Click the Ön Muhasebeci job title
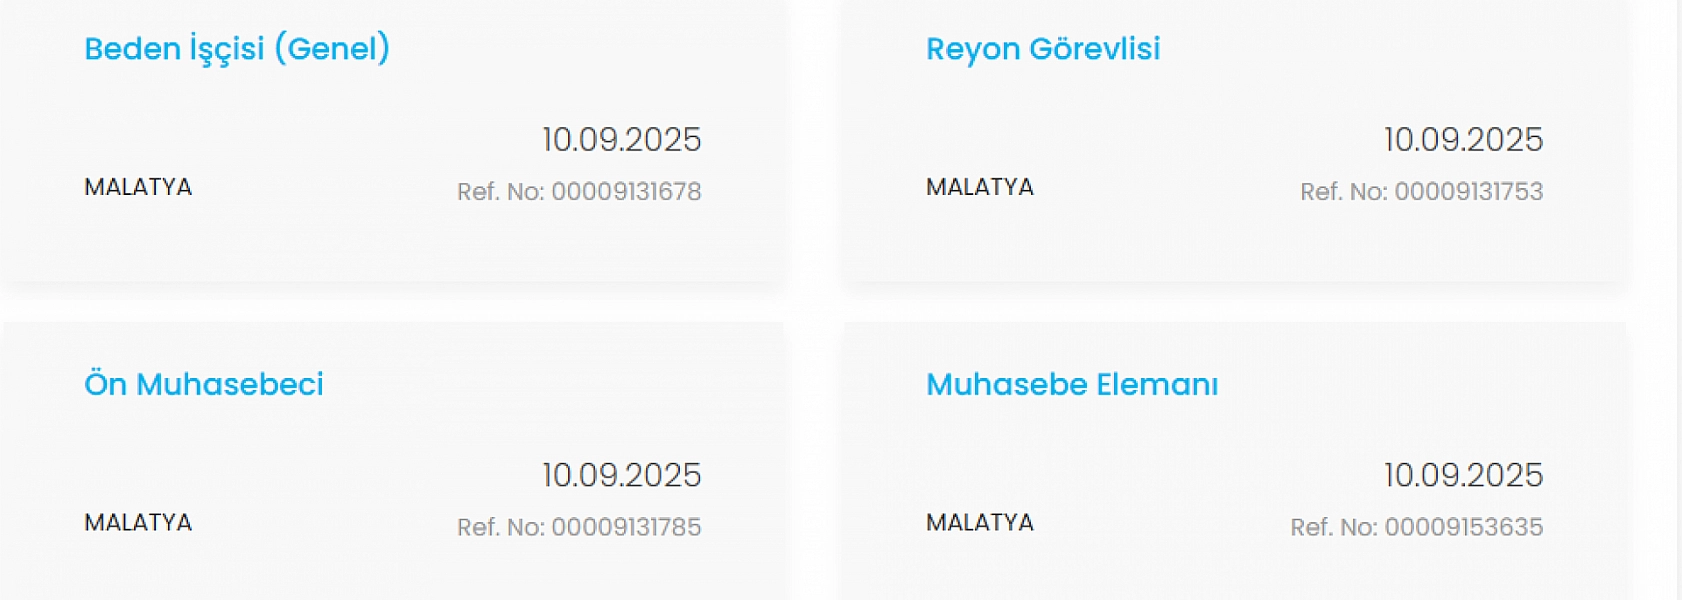Viewport: 1682px width, 600px height. [x=204, y=385]
